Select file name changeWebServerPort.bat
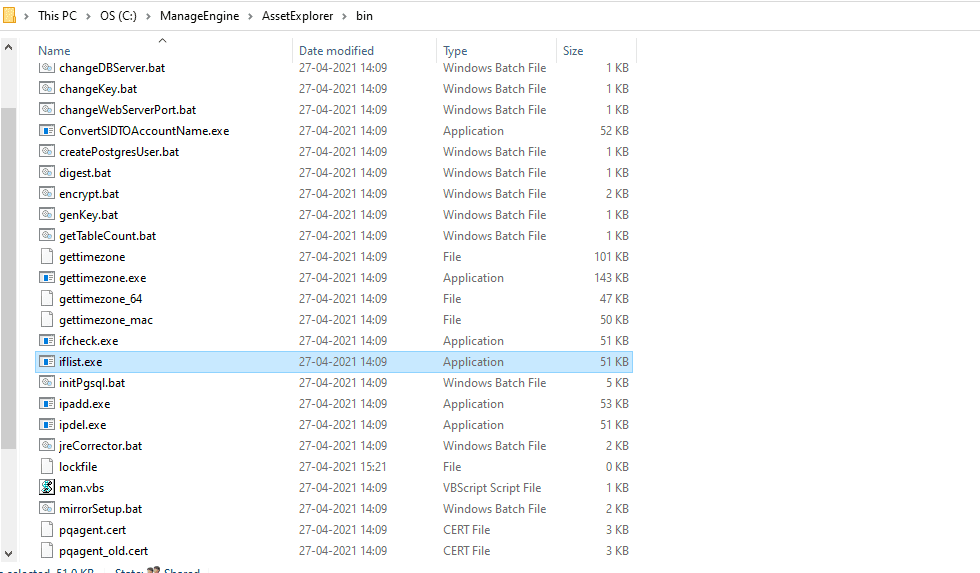This screenshot has height=573, width=980. tap(128, 110)
